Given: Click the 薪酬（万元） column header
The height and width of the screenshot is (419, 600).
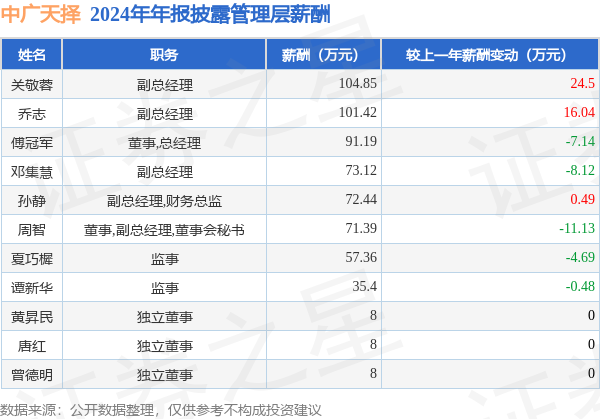Looking at the screenshot, I should [324, 55].
